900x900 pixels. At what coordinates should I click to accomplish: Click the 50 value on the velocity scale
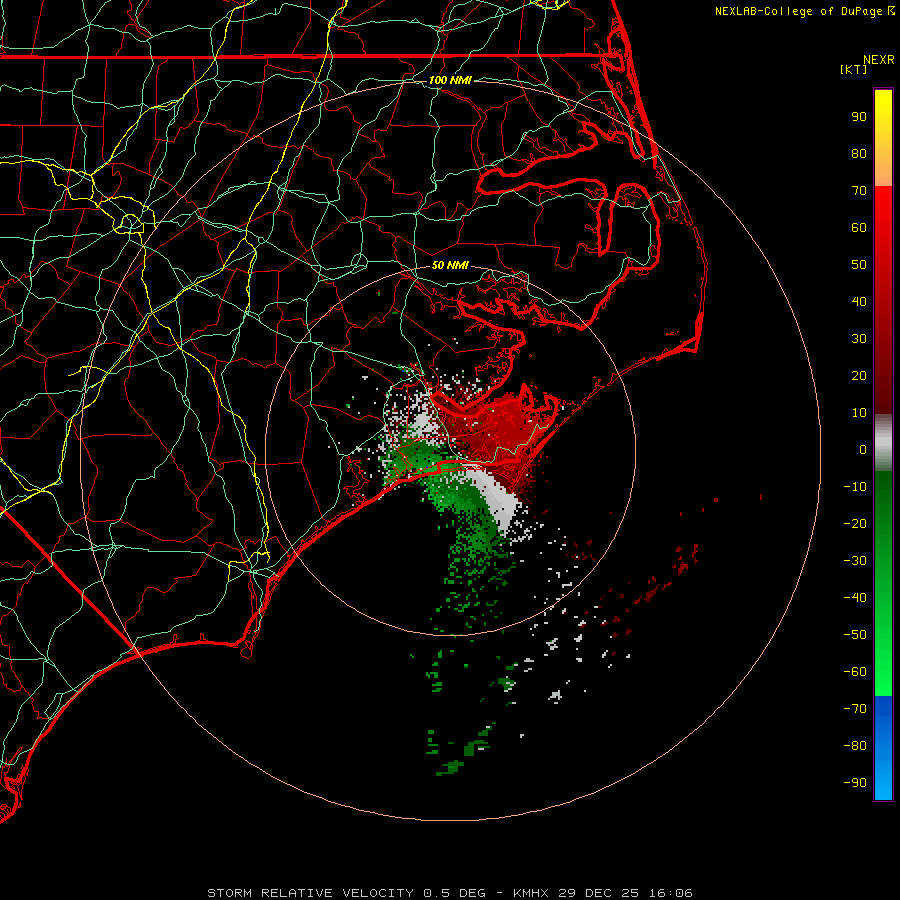(859, 265)
